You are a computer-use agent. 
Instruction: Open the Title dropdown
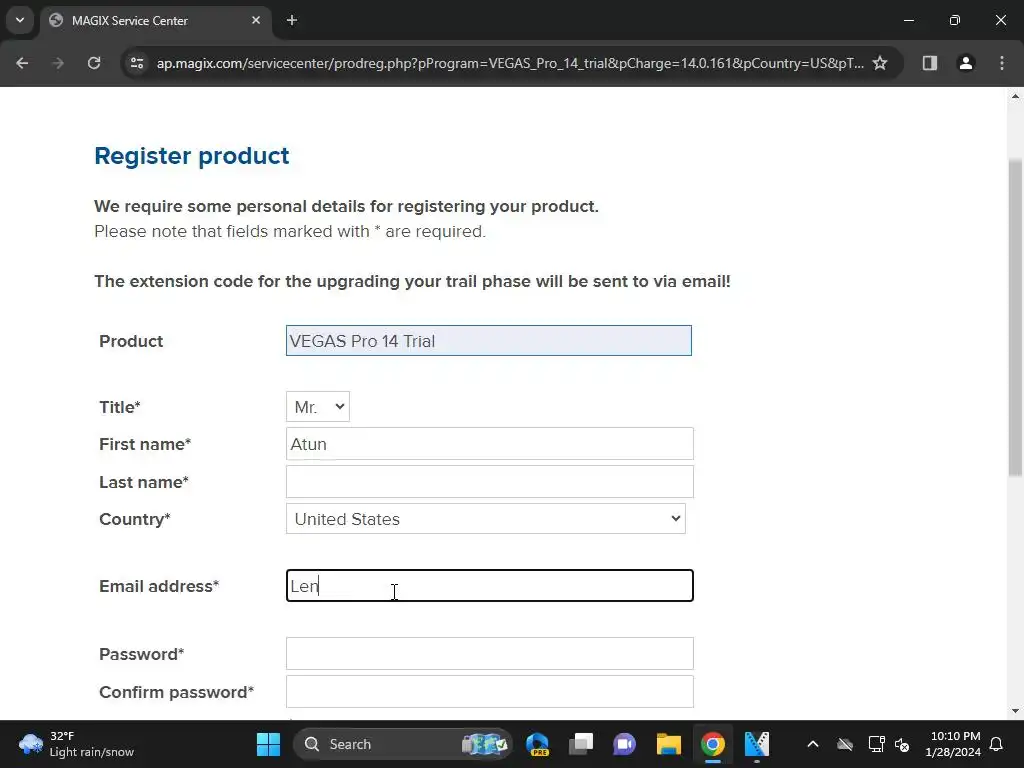pyautogui.click(x=318, y=407)
